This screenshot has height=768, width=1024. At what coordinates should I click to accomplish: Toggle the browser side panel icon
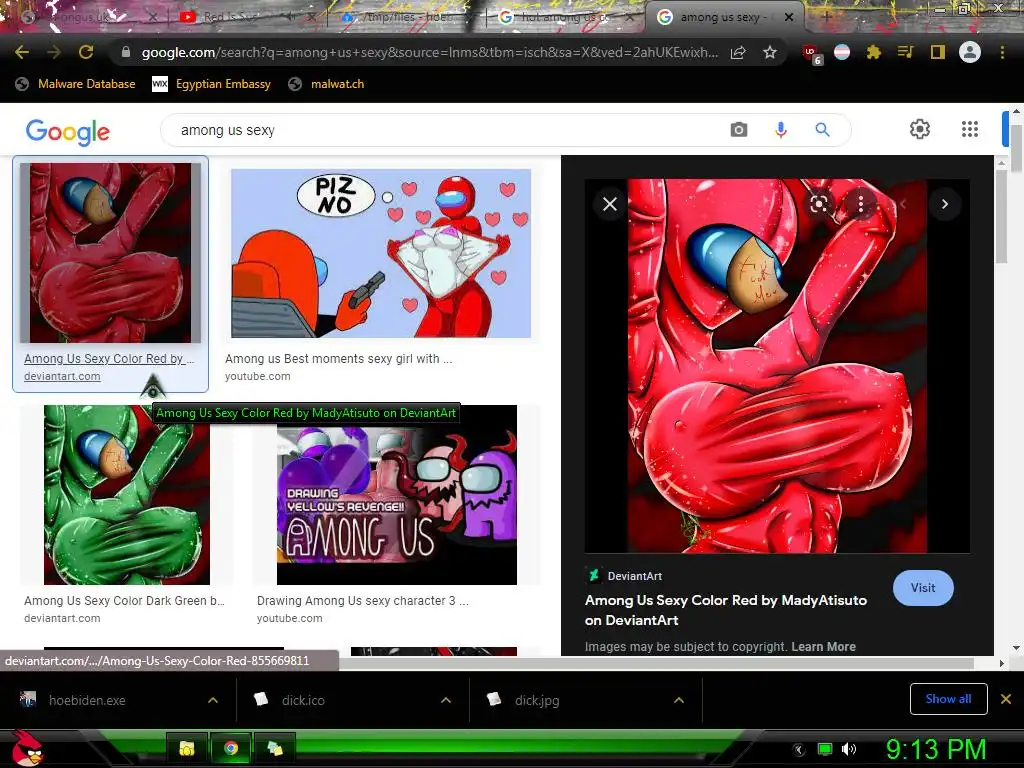click(938, 52)
